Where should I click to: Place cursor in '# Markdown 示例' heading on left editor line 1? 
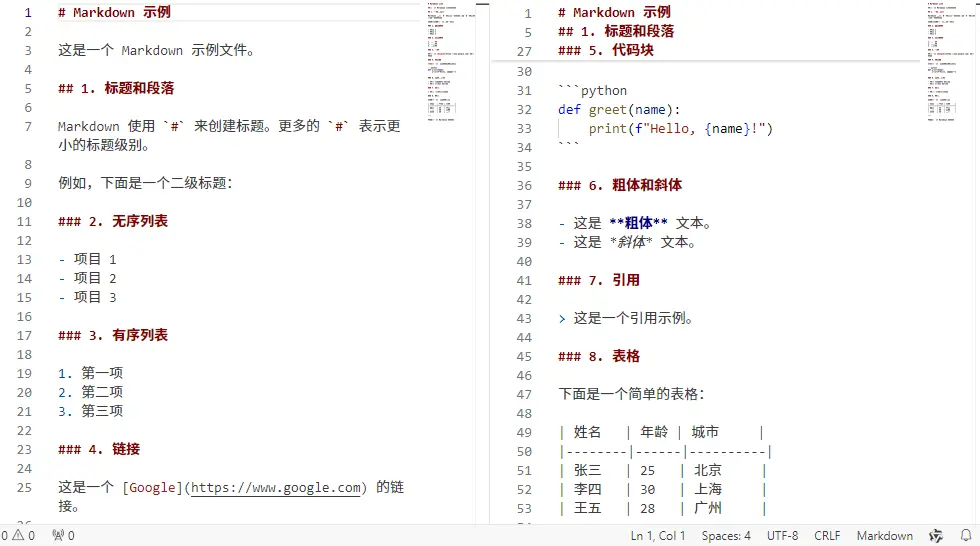click(114, 12)
